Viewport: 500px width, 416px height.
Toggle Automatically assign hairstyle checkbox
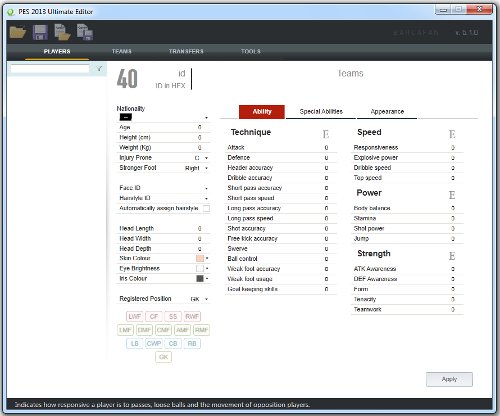[x=206, y=208]
